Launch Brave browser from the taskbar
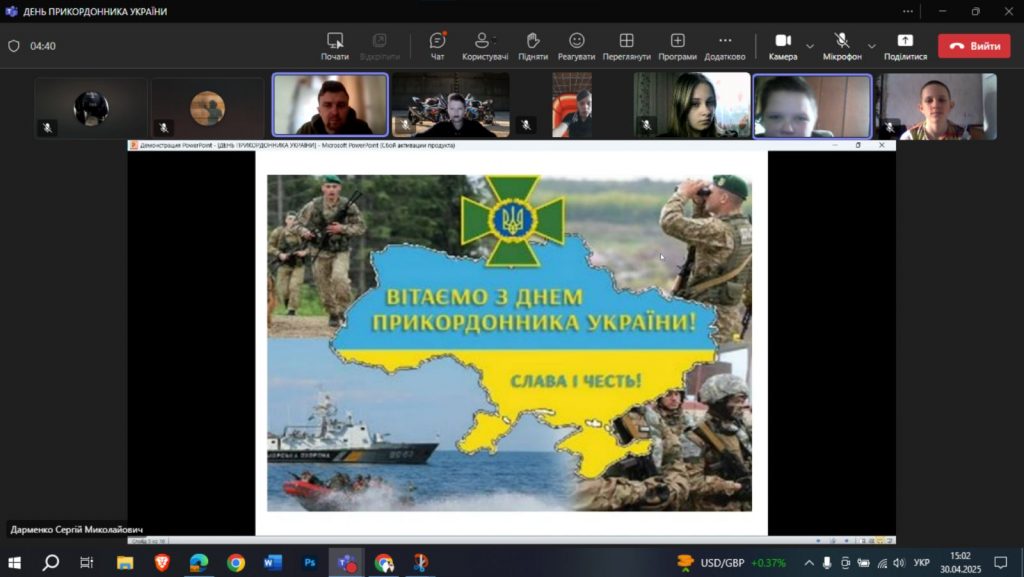The image size is (1024, 577). (x=162, y=563)
